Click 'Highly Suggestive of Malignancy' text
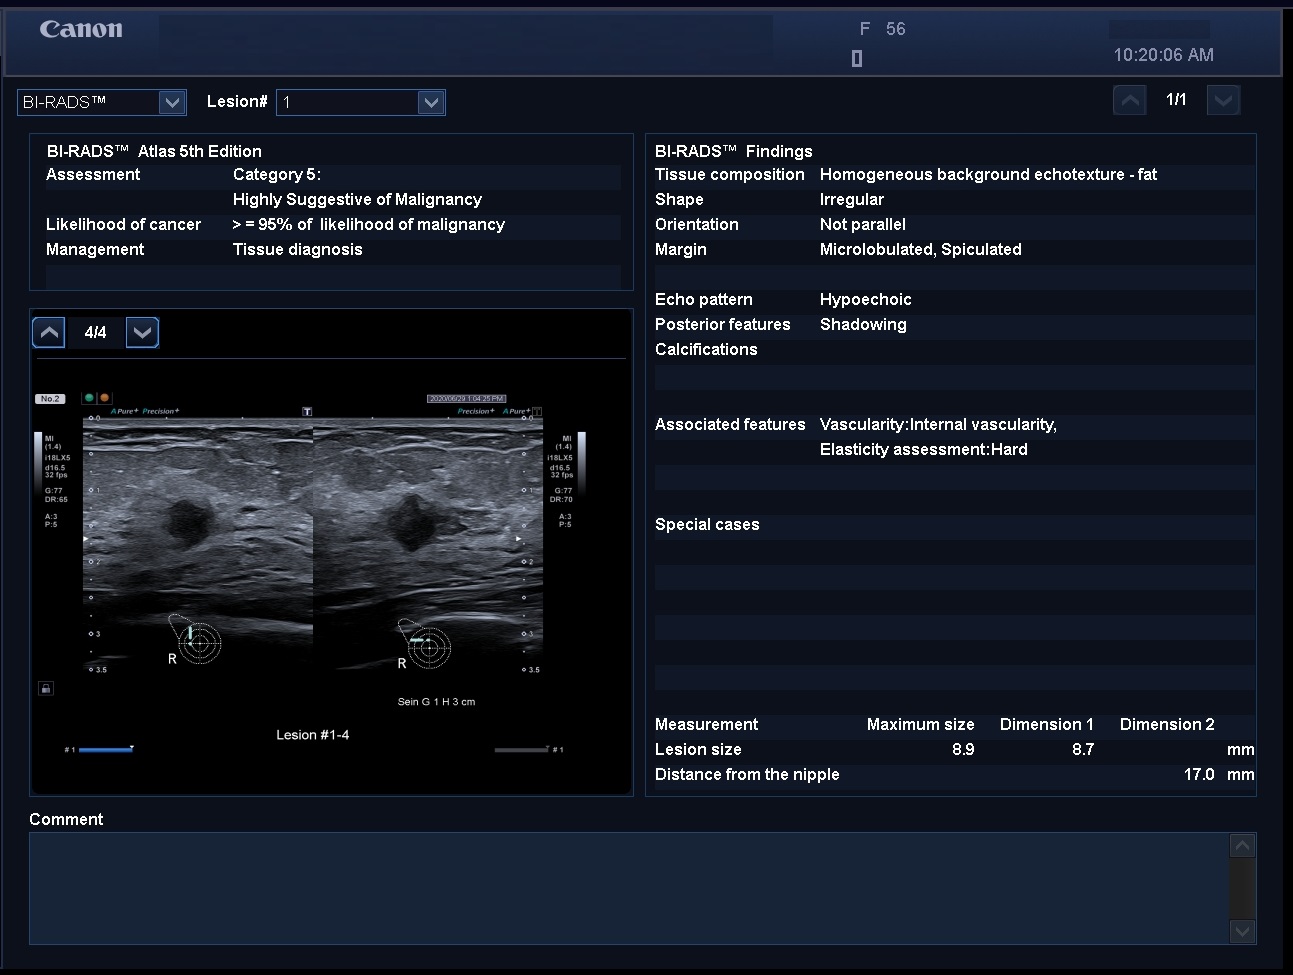The image size is (1293, 975). pos(357,199)
